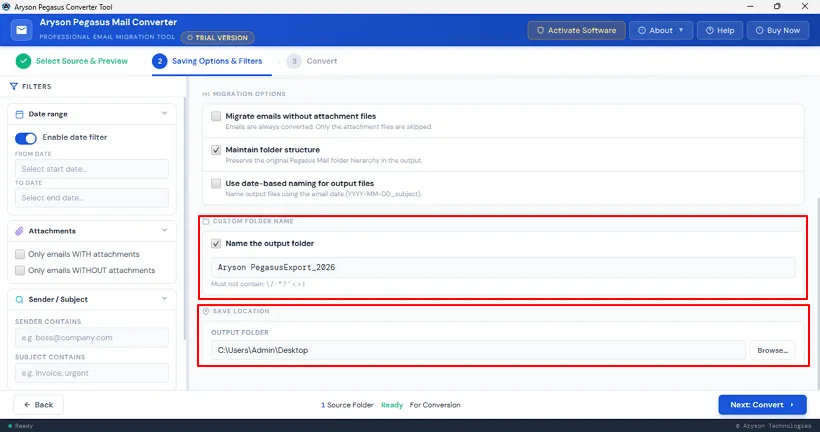820x432 pixels.
Task: Collapse the Date range section chevron
Action: point(164,113)
